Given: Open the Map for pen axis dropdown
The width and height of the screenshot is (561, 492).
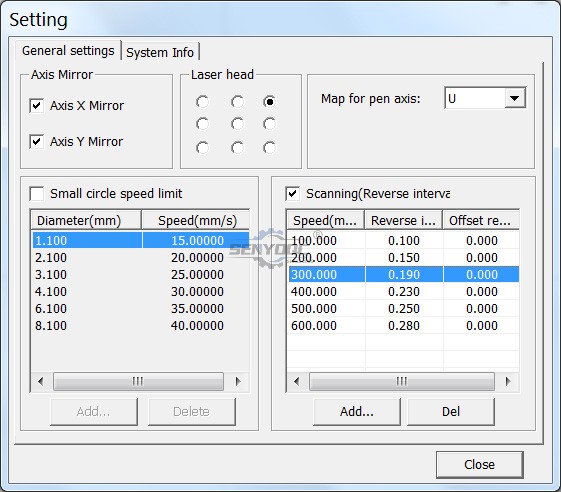Looking at the screenshot, I should tap(515, 98).
